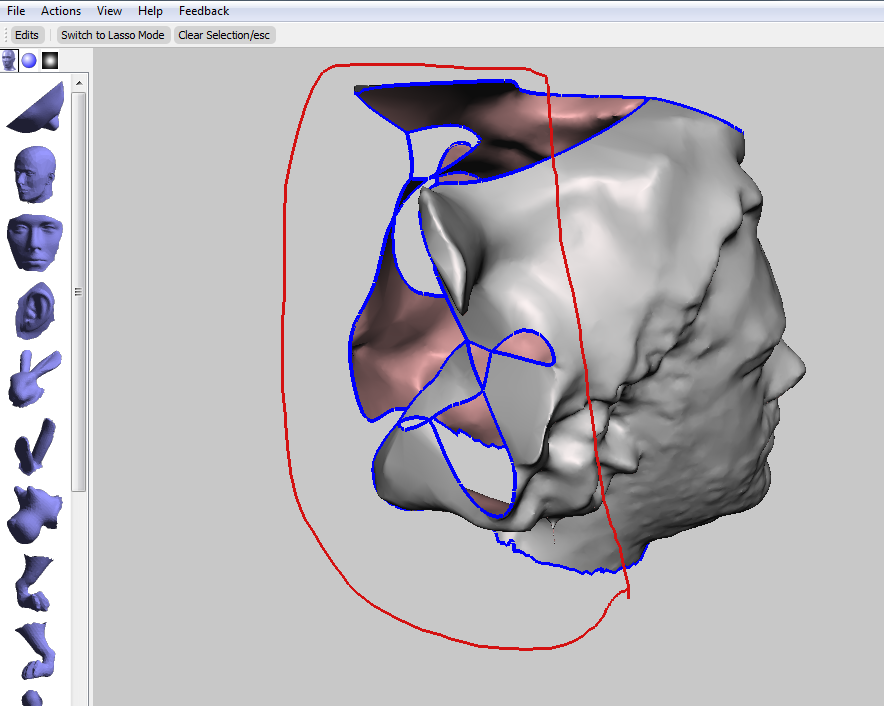Click the parts list scrollbar thumb

(x=78, y=292)
